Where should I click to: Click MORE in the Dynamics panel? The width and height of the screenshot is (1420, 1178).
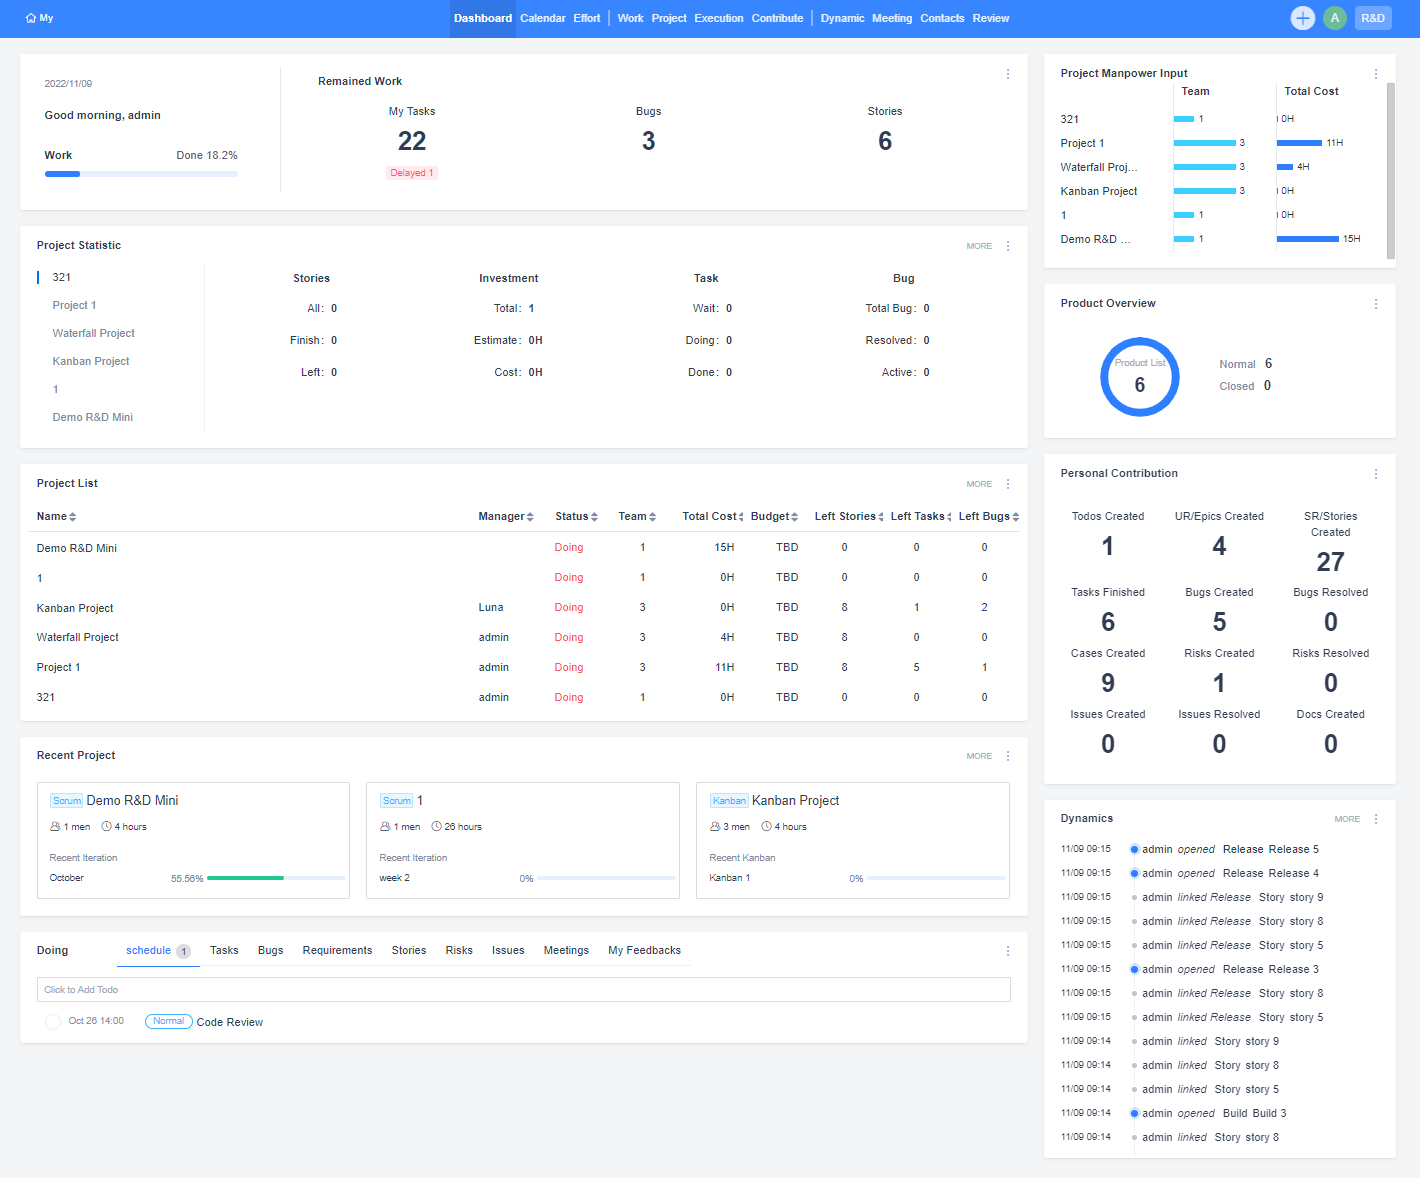(x=1346, y=819)
